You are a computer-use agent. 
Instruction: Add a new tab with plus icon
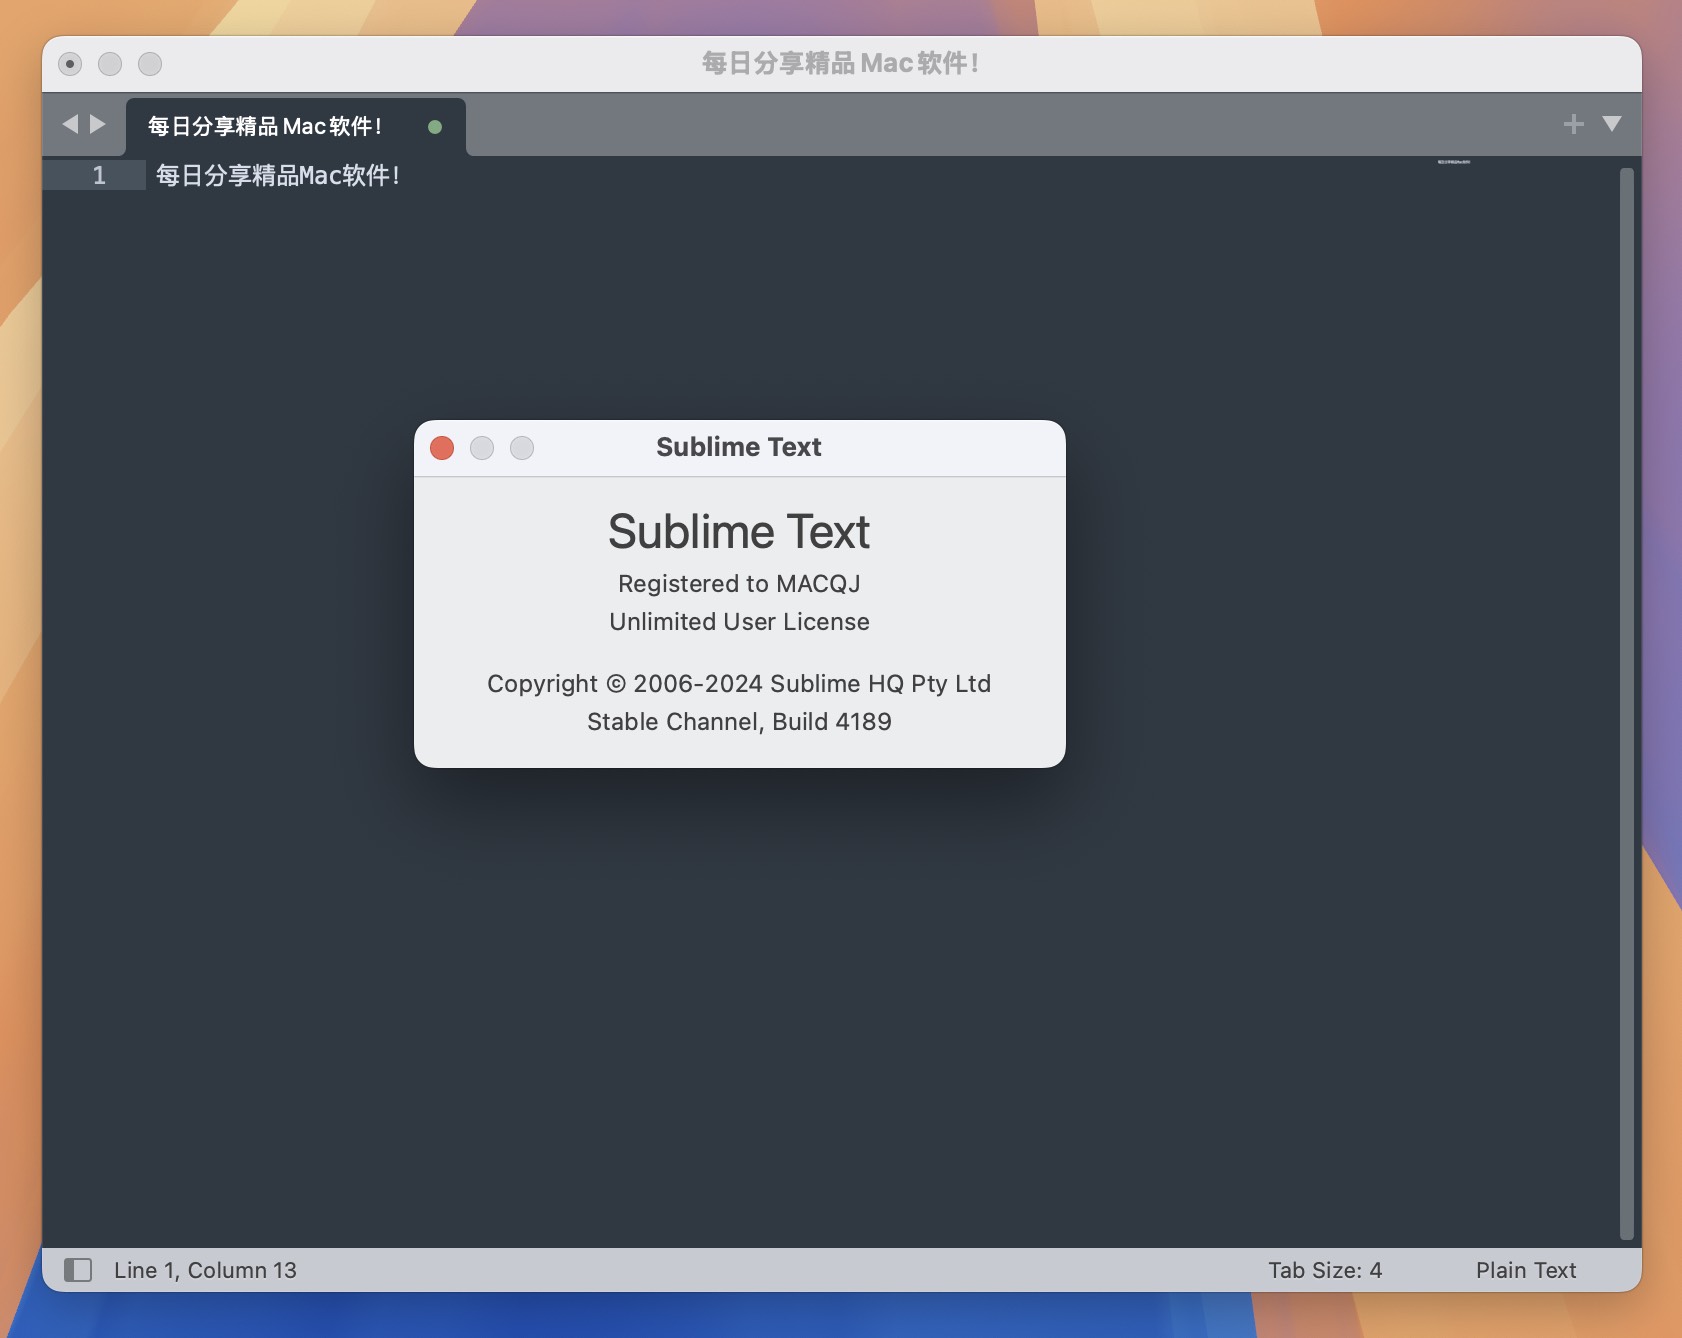click(1573, 124)
